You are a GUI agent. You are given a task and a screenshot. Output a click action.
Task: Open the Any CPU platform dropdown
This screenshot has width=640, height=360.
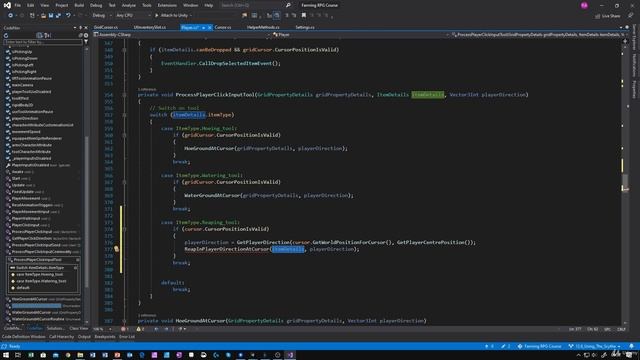click(133, 16)
